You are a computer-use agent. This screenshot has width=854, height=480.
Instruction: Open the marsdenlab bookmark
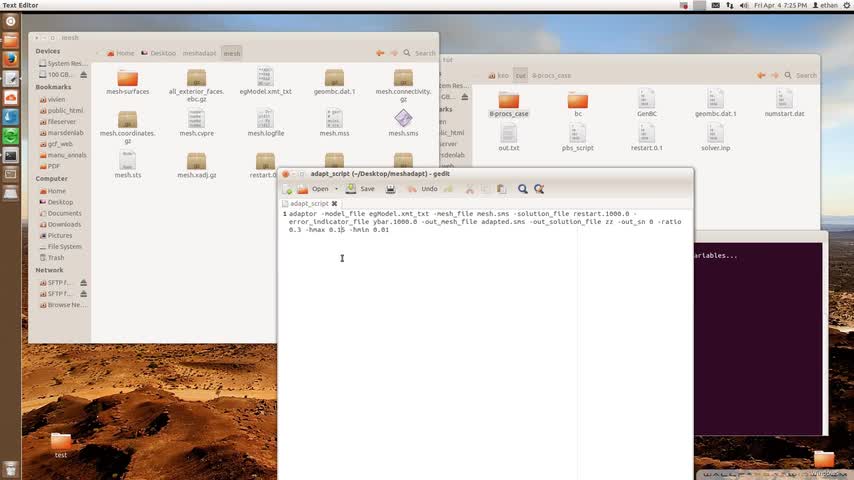pos(62,133)
